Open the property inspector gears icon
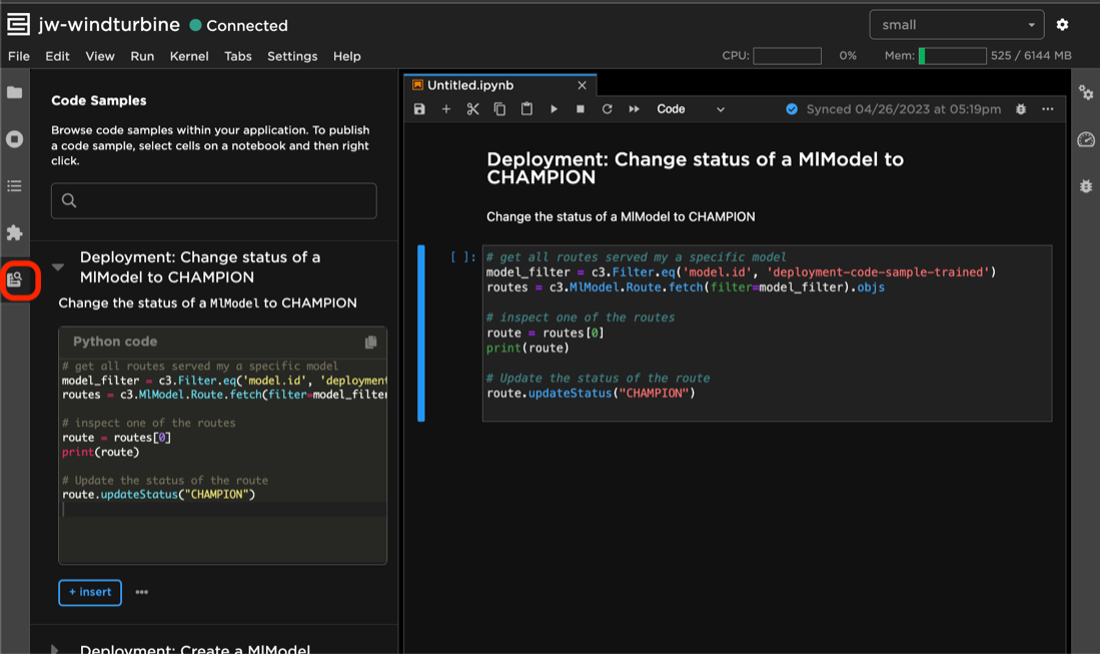Viewport: 1100px width, 656px height. coord(1086,93)
